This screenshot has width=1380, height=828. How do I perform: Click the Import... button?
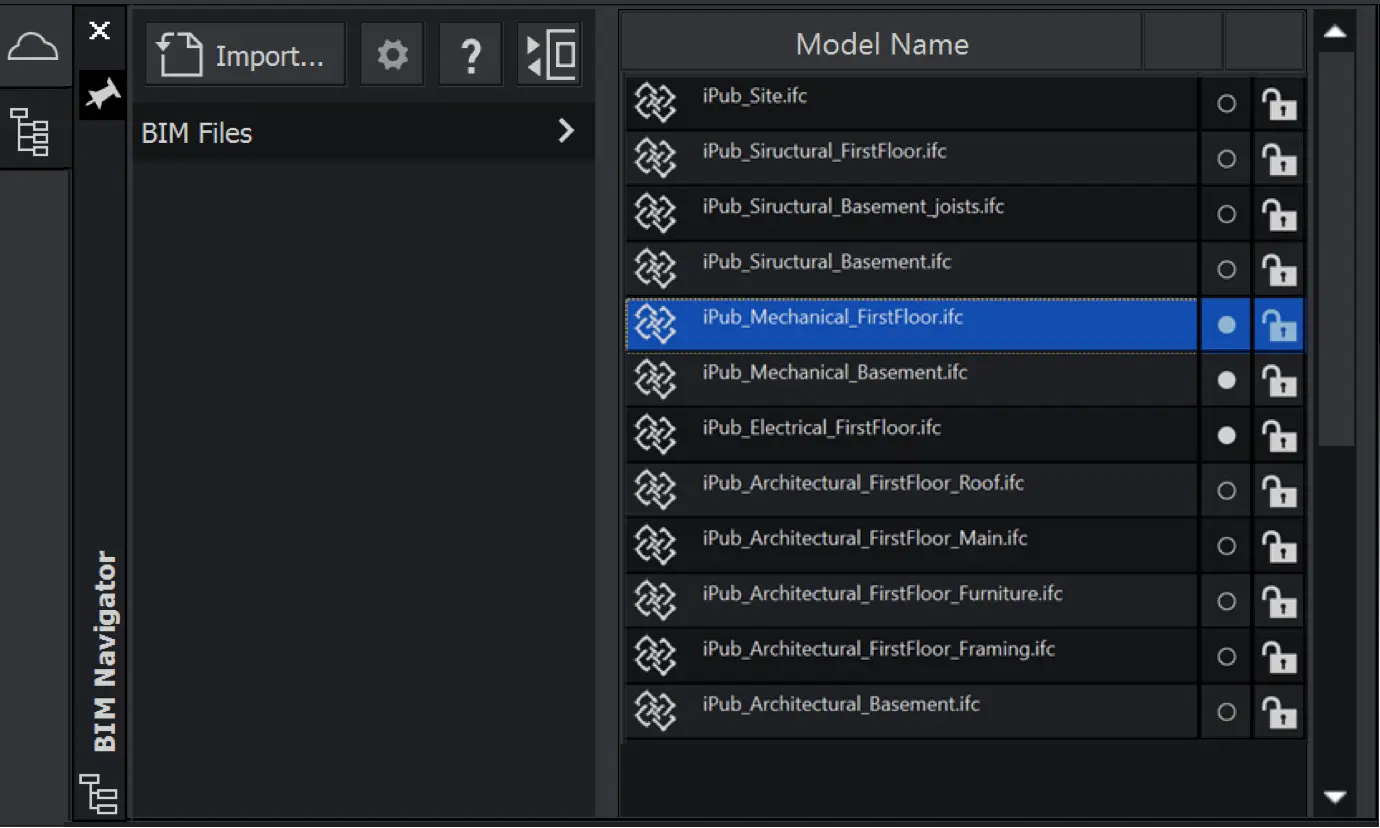[246, 54]
